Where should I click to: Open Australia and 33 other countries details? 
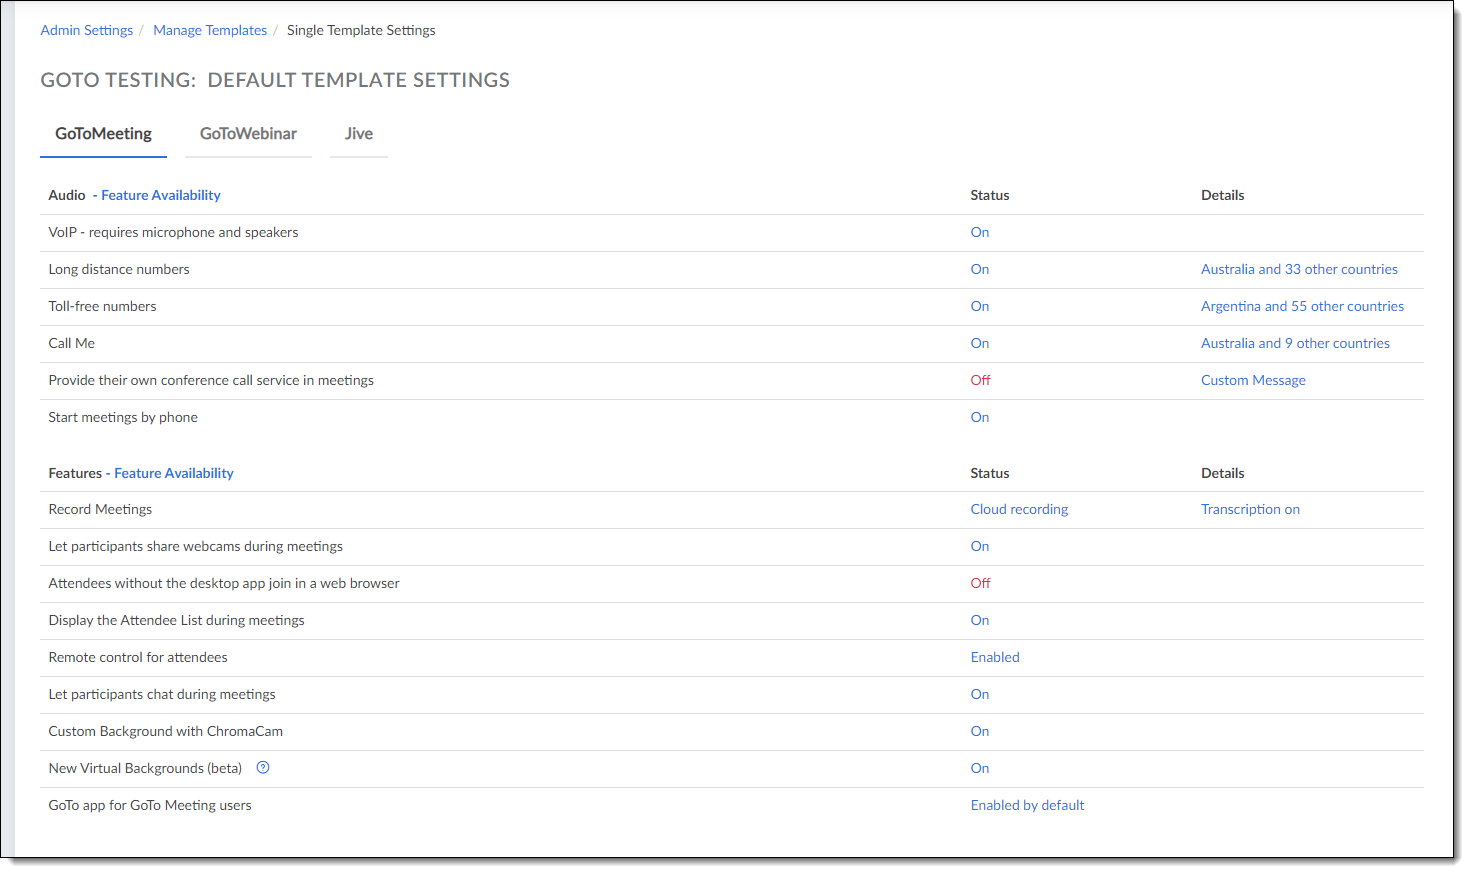coord(1299,269)
